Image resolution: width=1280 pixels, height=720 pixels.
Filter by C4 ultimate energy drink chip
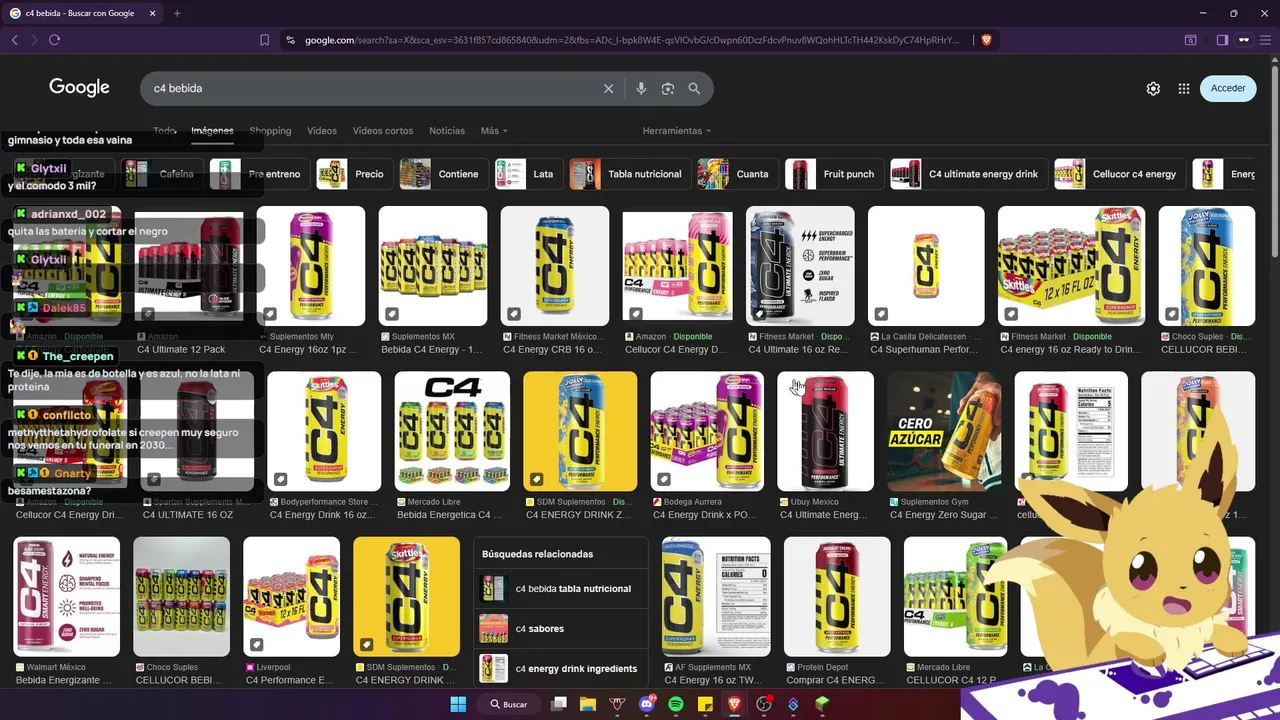tap(968, 174)
